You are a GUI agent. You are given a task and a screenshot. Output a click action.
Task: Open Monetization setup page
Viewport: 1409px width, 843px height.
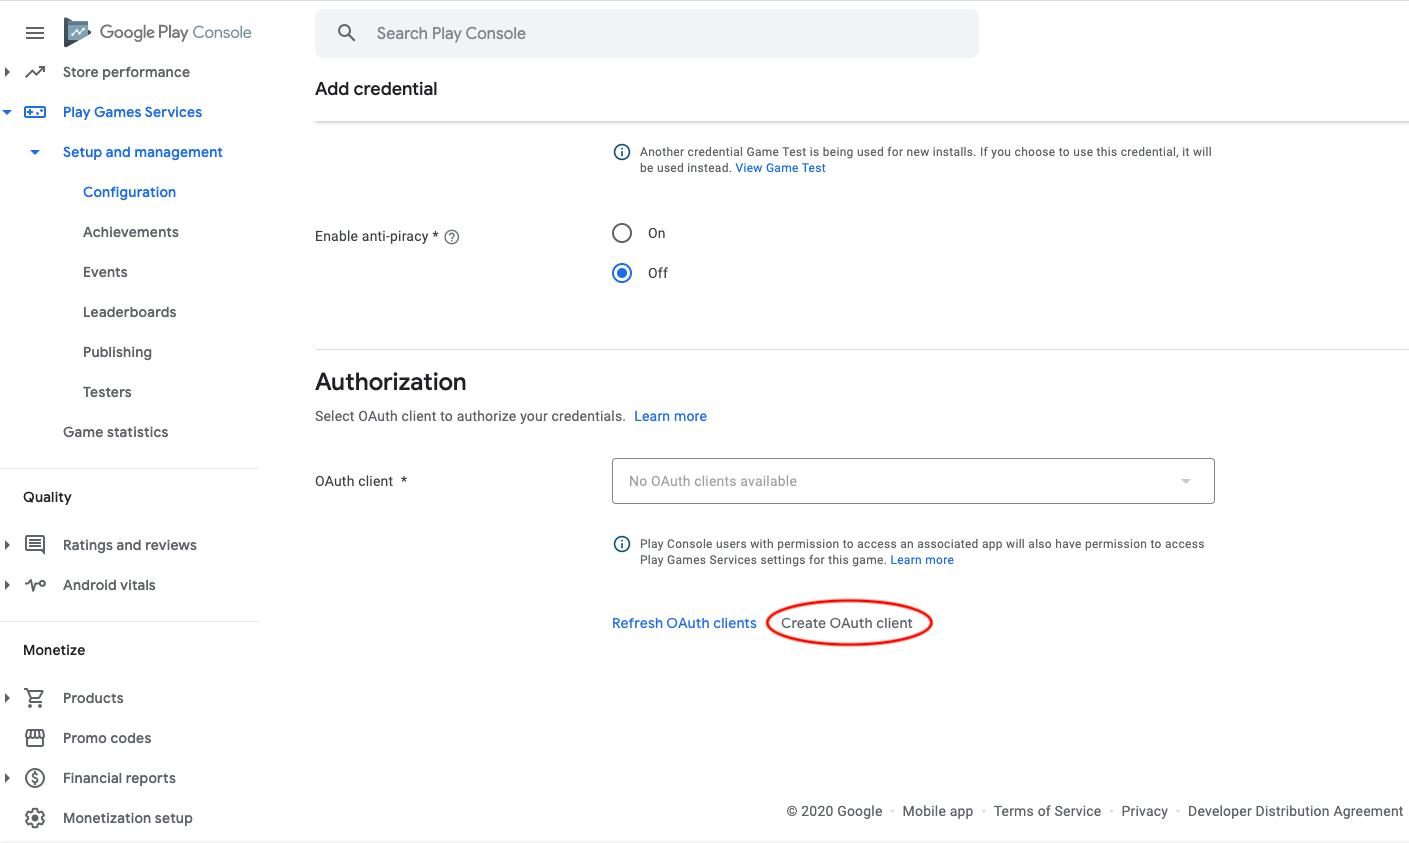[128, 818]
